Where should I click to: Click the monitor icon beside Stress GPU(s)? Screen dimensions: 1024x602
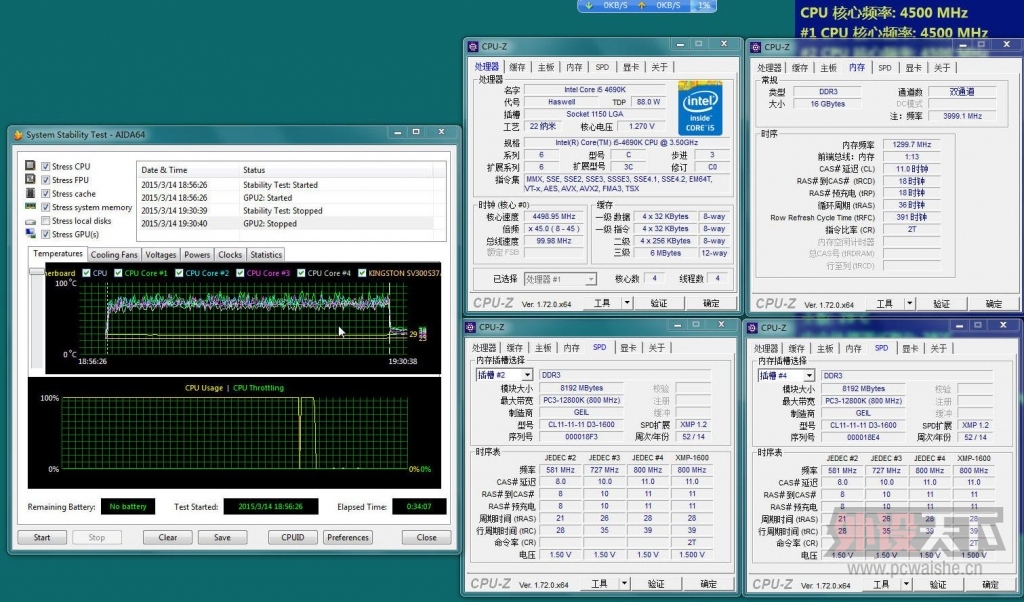click(x=30, y=234)
